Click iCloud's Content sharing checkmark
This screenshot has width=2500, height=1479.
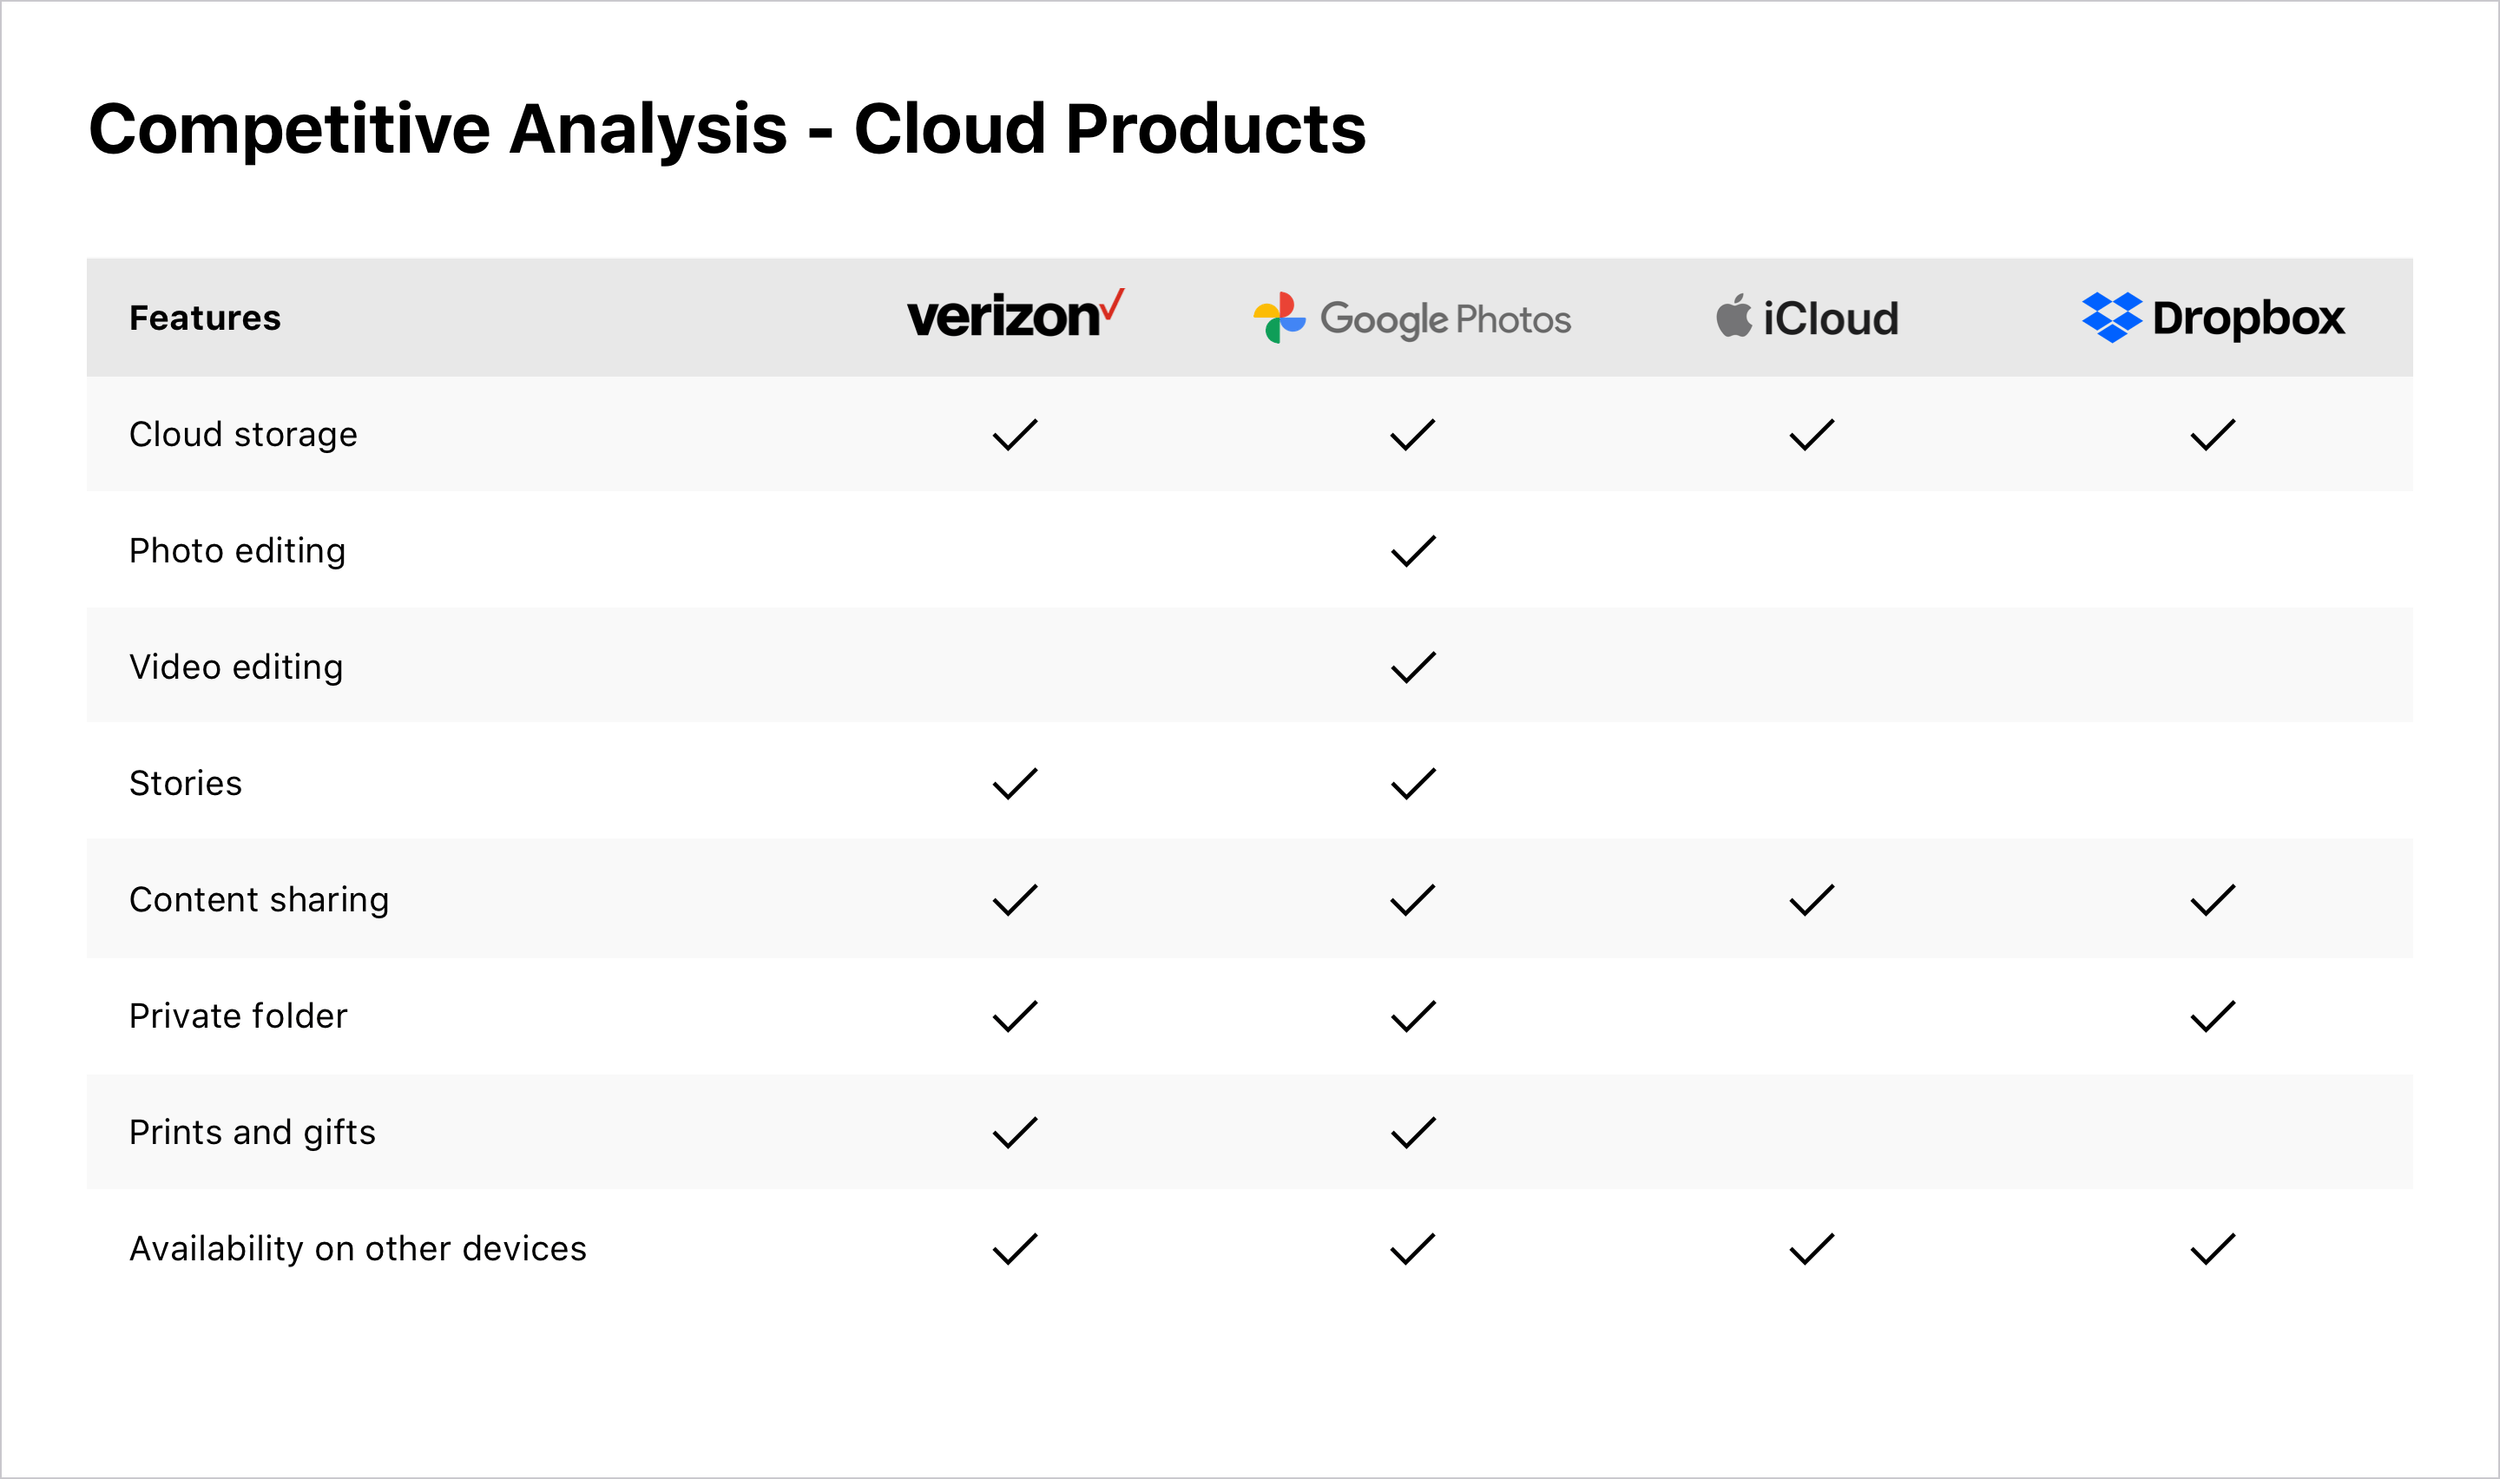(1812, 900)
